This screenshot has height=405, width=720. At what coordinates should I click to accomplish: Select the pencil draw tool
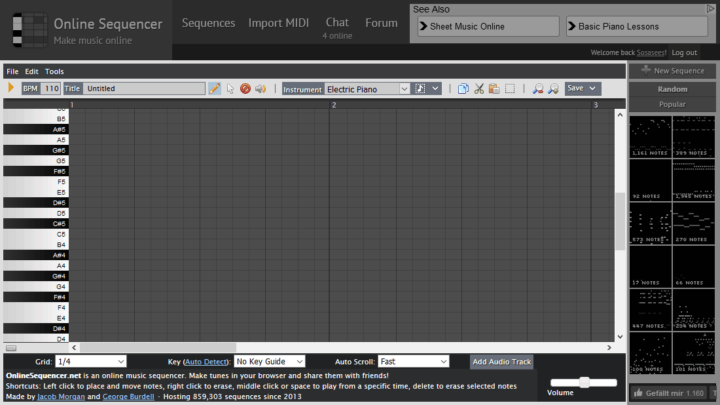click(214, 88)
